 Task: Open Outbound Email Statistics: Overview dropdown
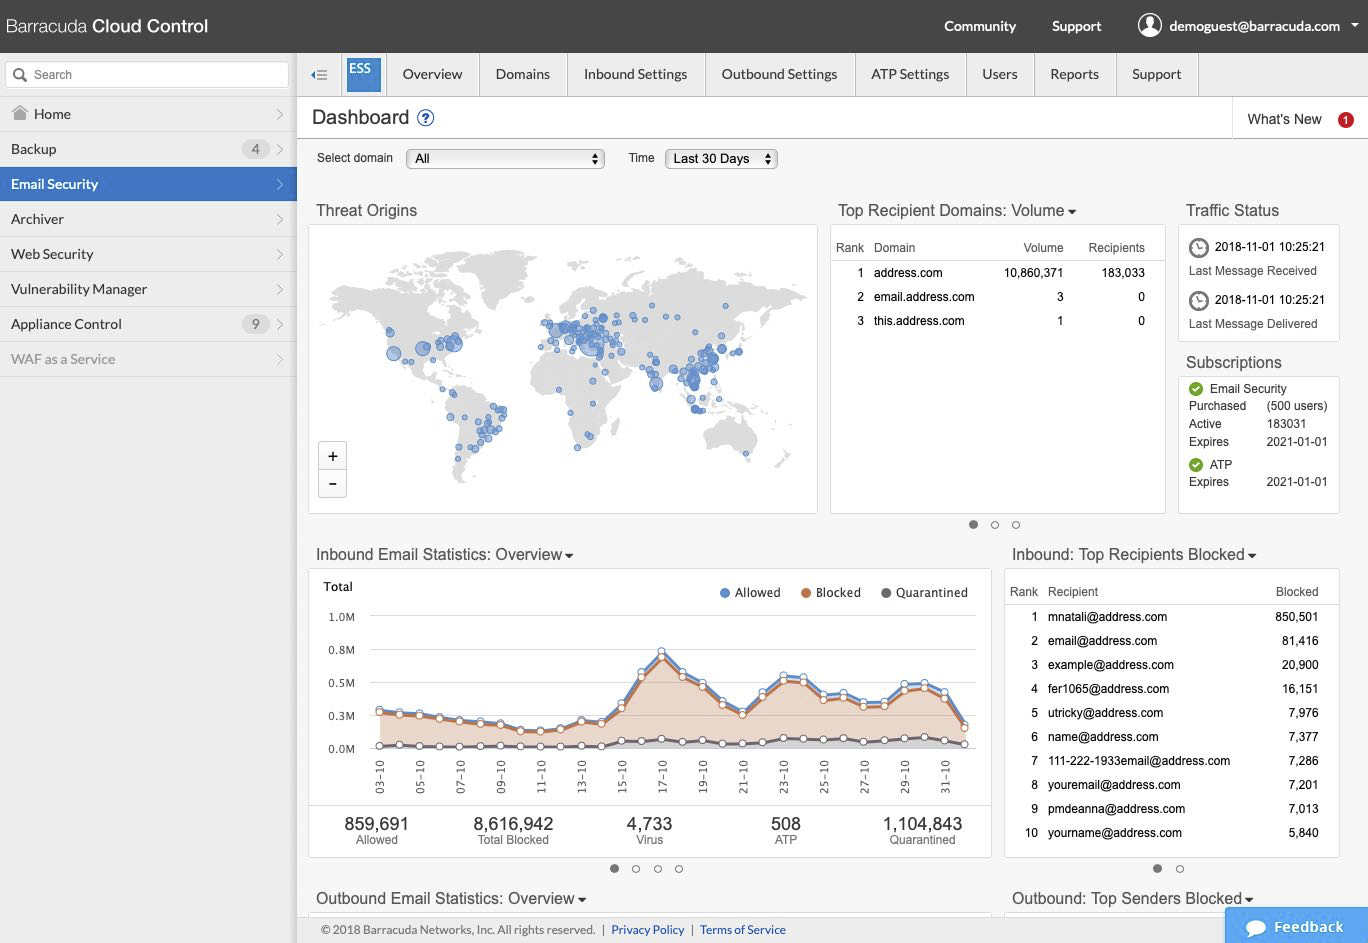(451, 899)
